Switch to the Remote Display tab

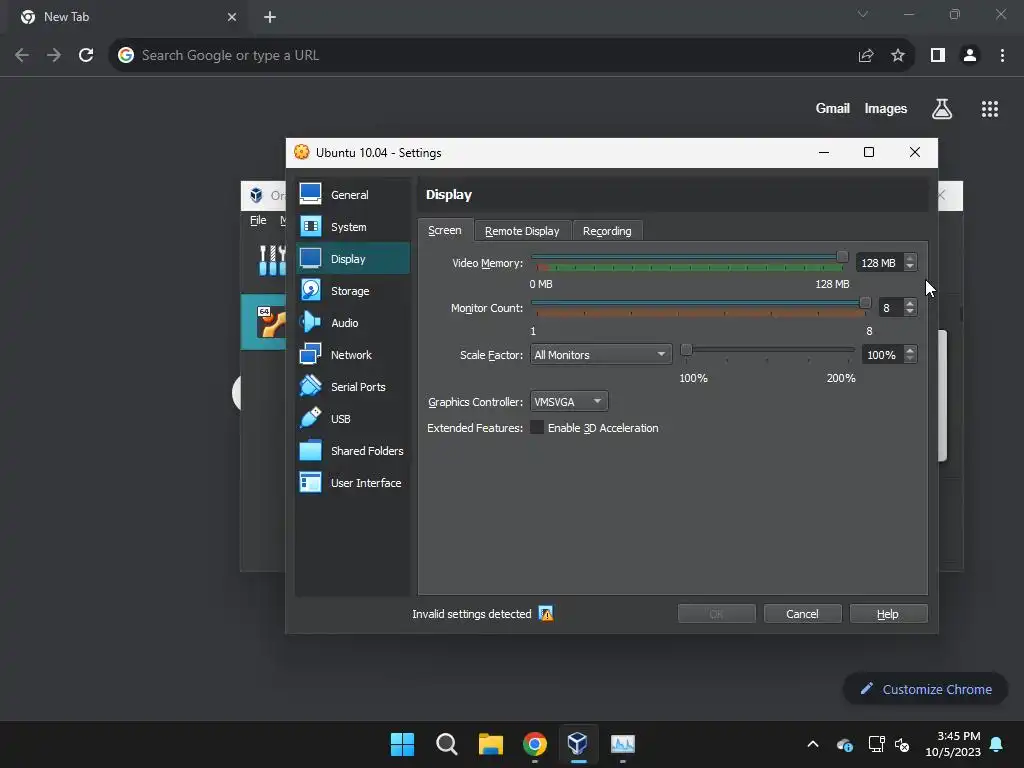tap(522, 231)
